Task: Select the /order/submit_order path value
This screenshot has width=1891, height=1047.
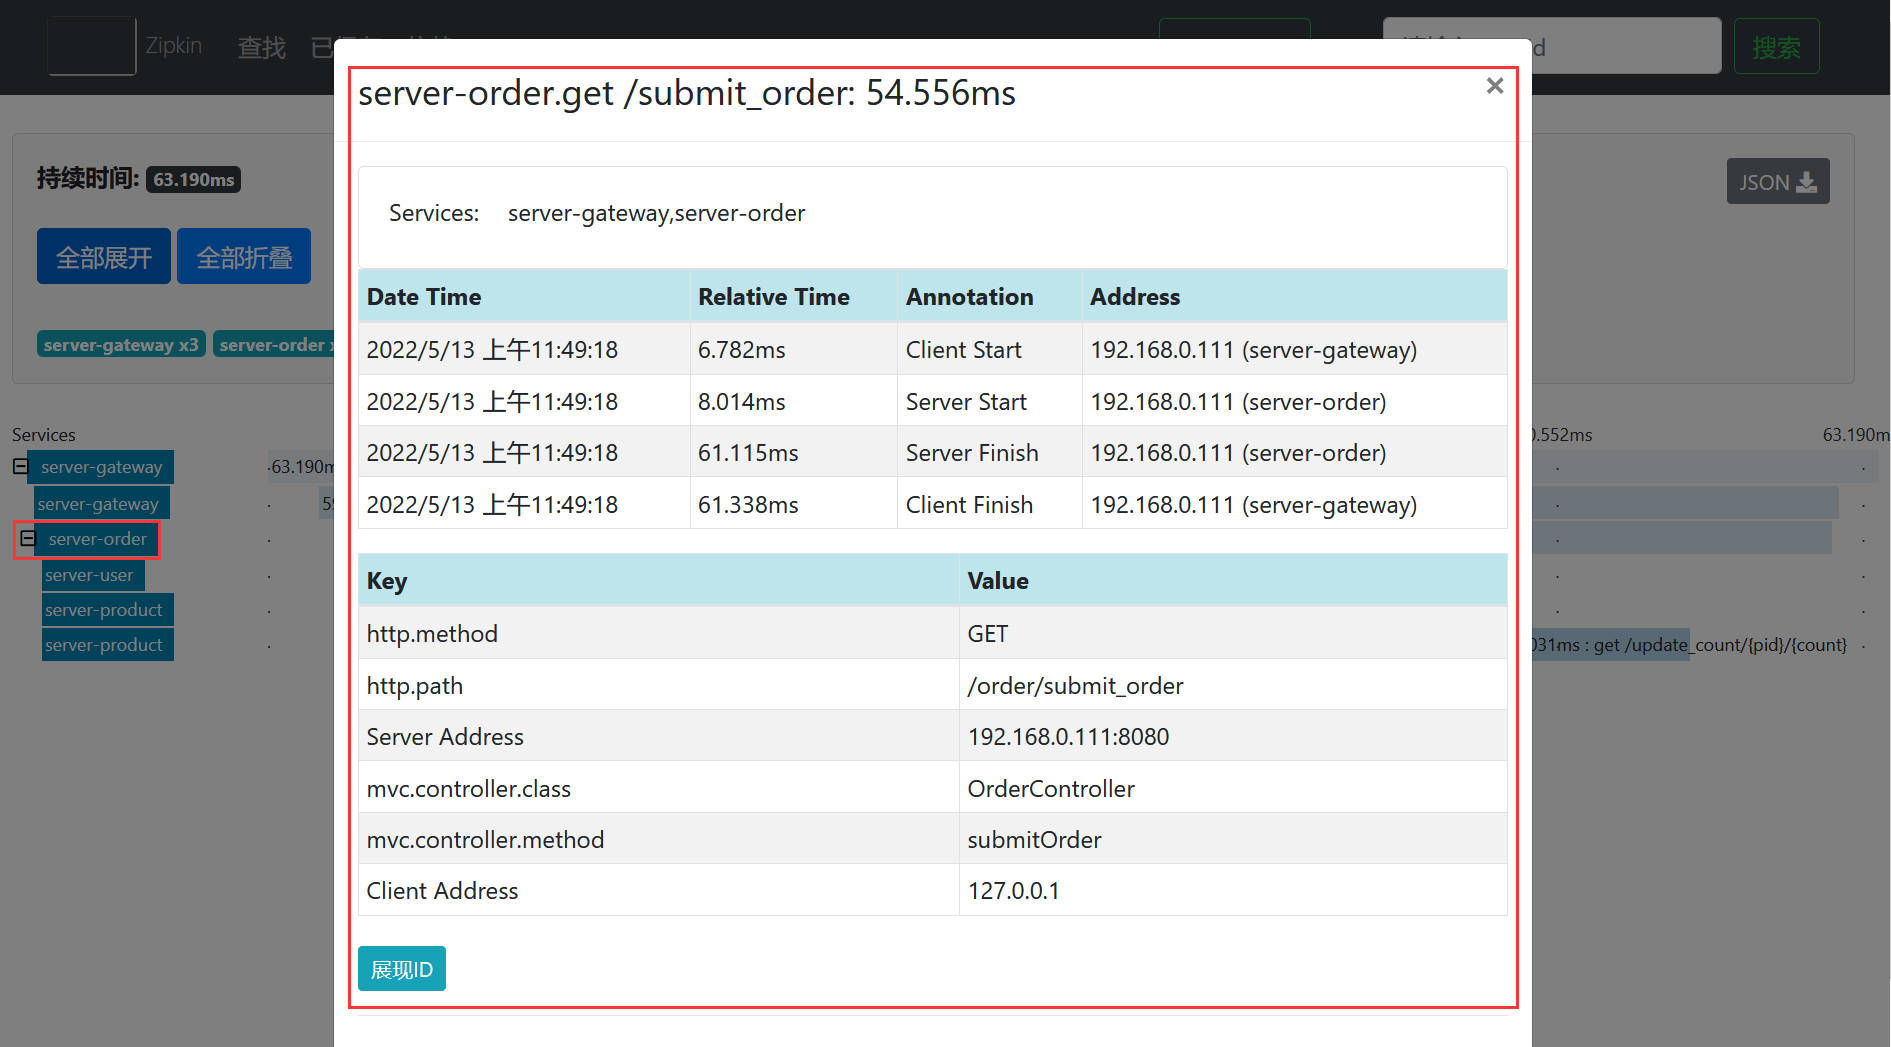Action: click(1075, 685)
